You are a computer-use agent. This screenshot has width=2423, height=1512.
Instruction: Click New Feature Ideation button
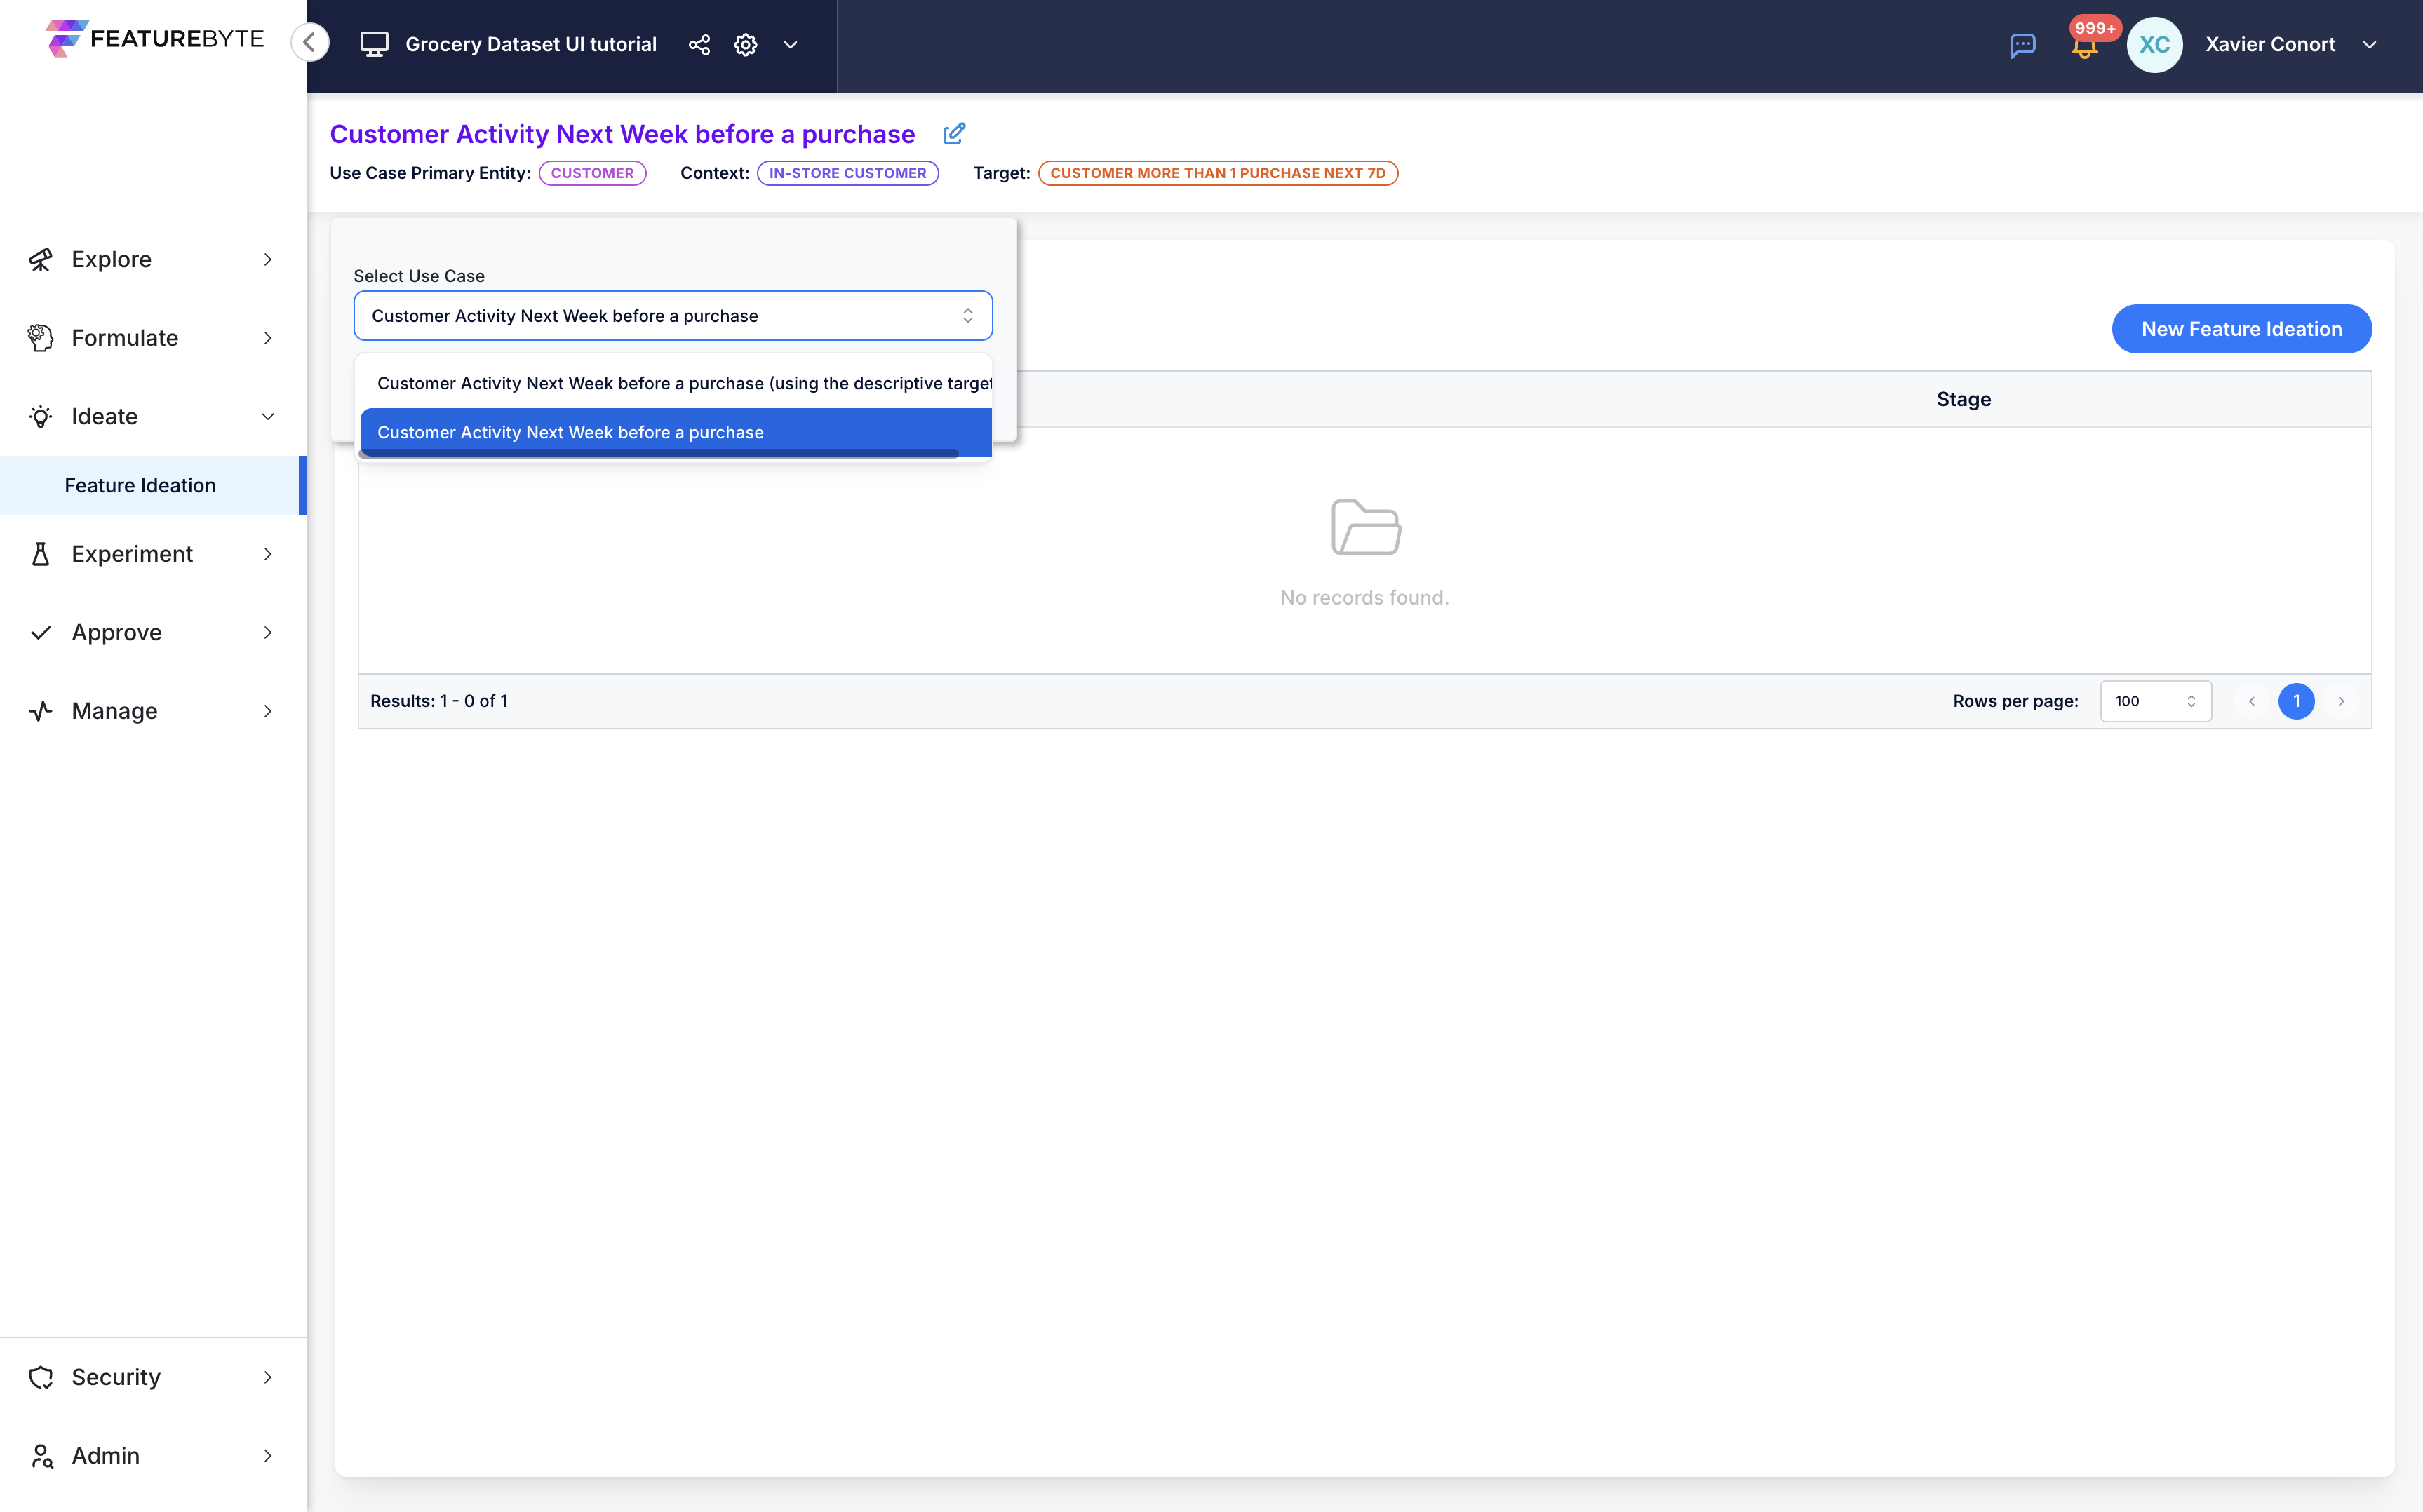[2241, 329]
